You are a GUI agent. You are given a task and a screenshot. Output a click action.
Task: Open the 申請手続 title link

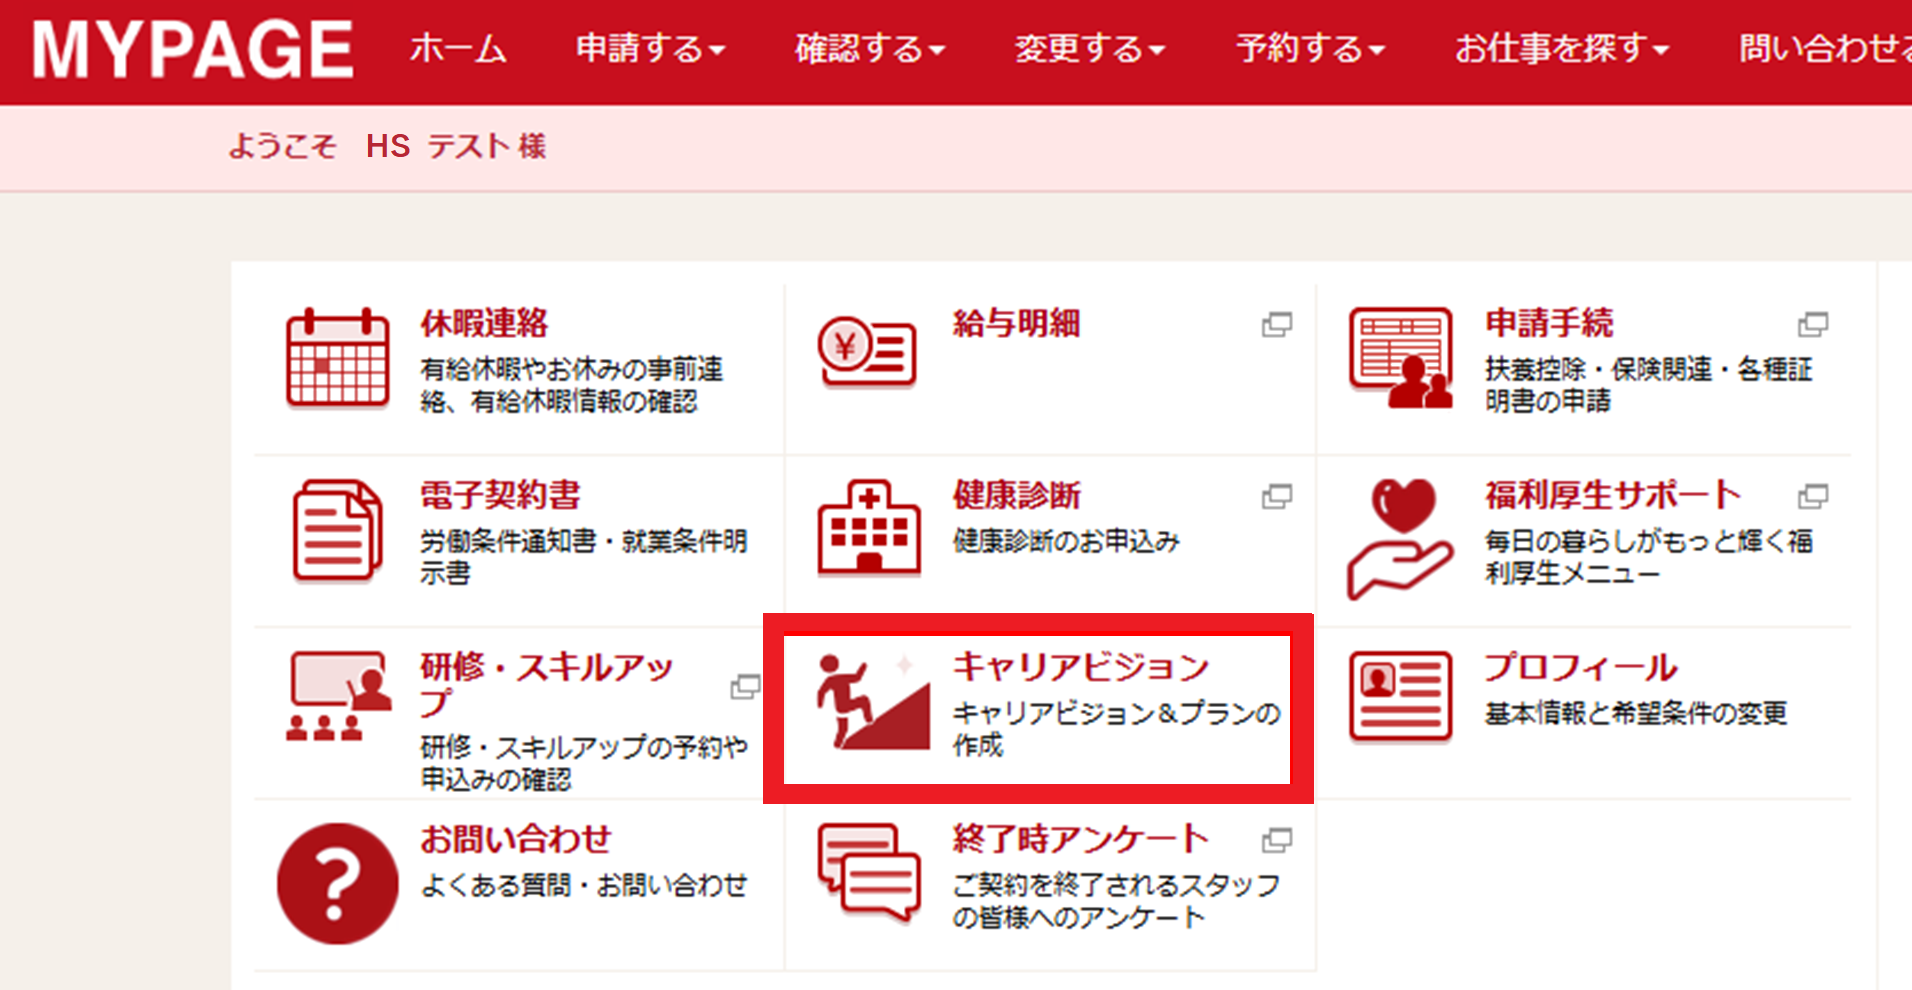point(1549,324)
